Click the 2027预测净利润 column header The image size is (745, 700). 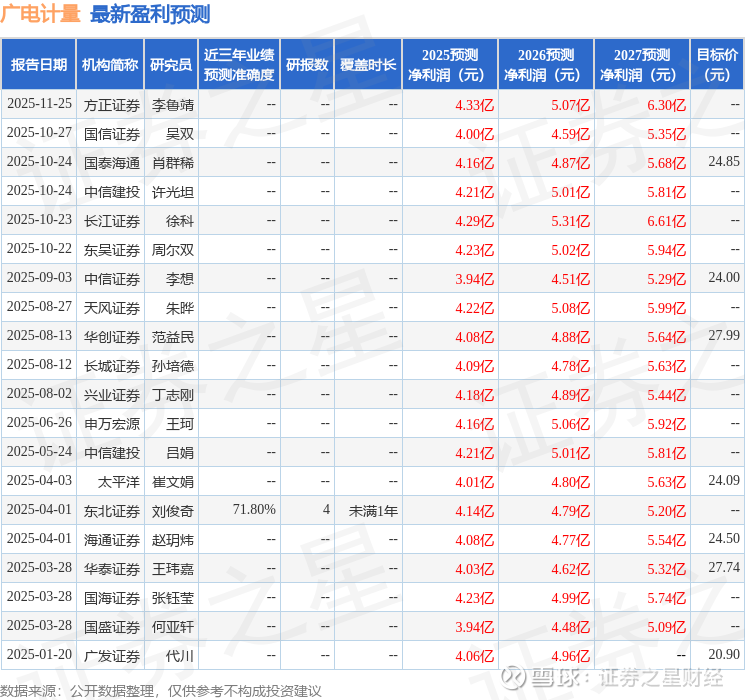click(642, 65)
